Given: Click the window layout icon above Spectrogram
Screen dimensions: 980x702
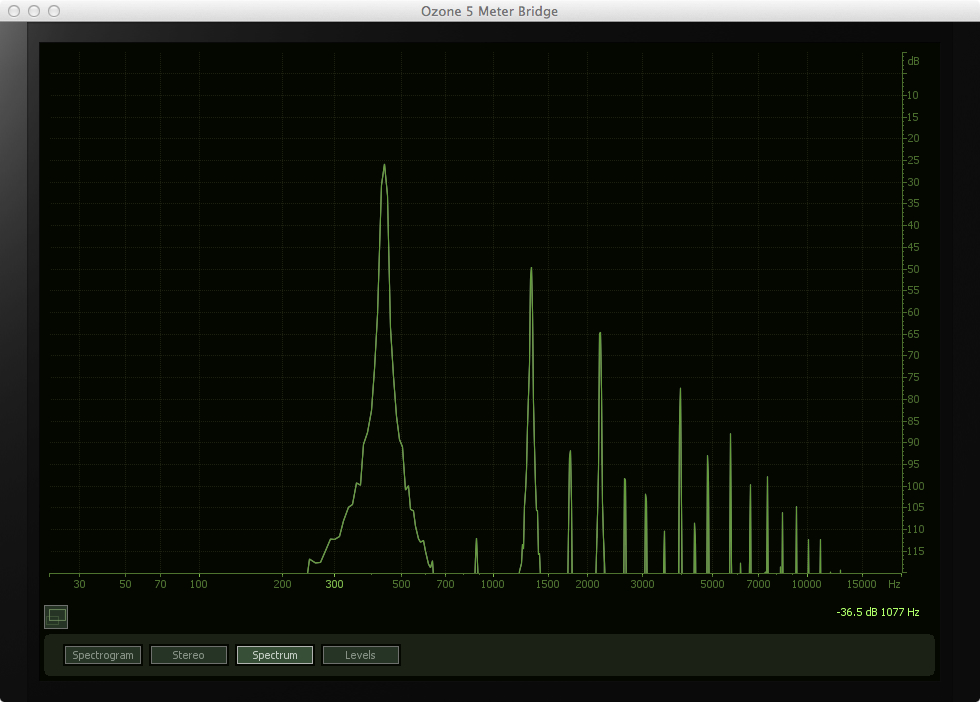Looking at the screenshot, I should click(56, 617).
